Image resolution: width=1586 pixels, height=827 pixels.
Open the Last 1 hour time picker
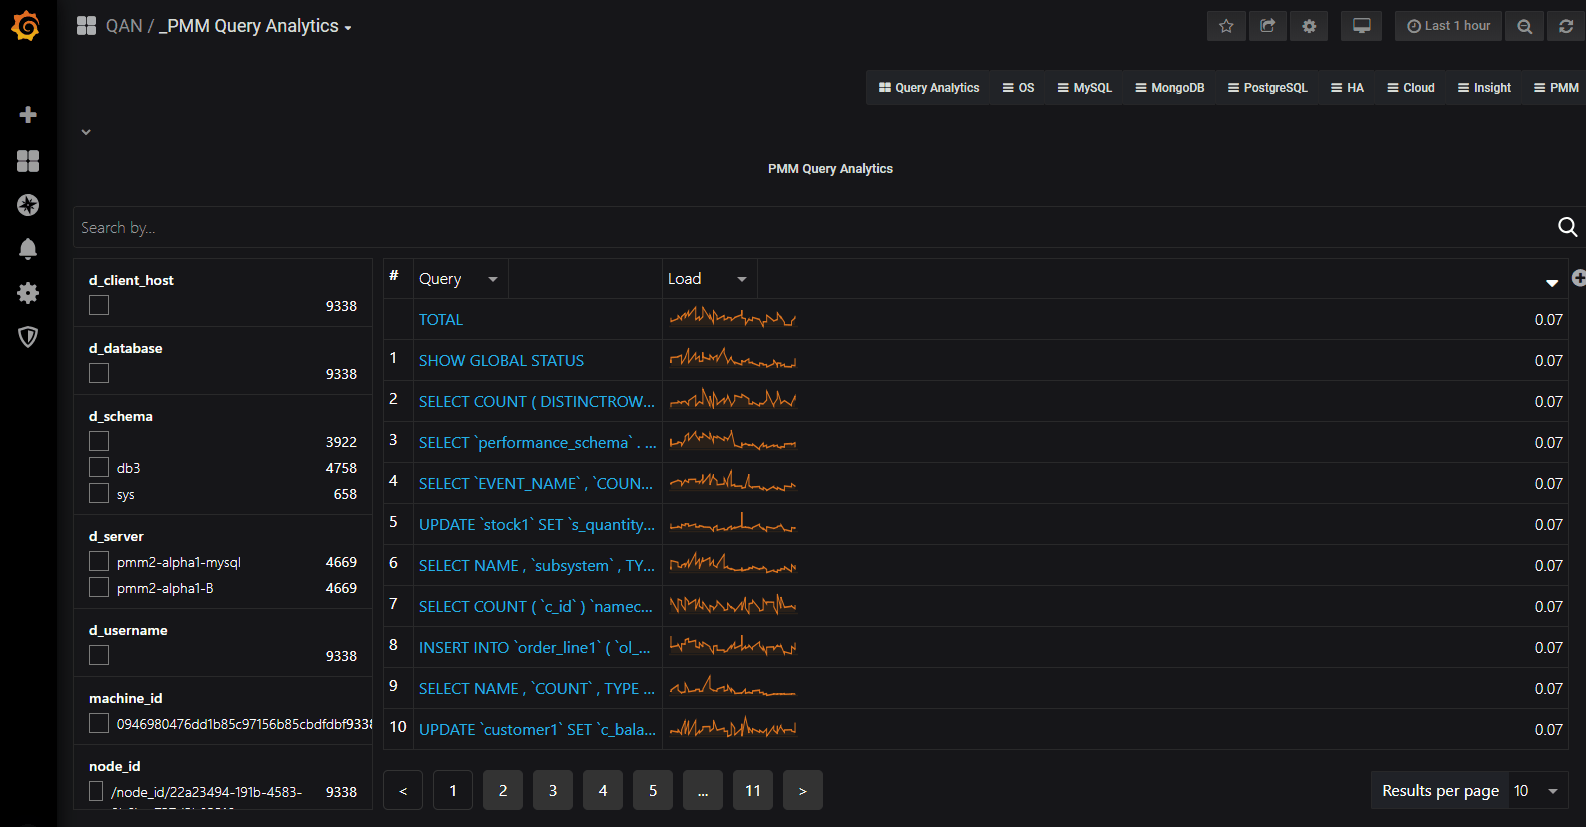1448,26
